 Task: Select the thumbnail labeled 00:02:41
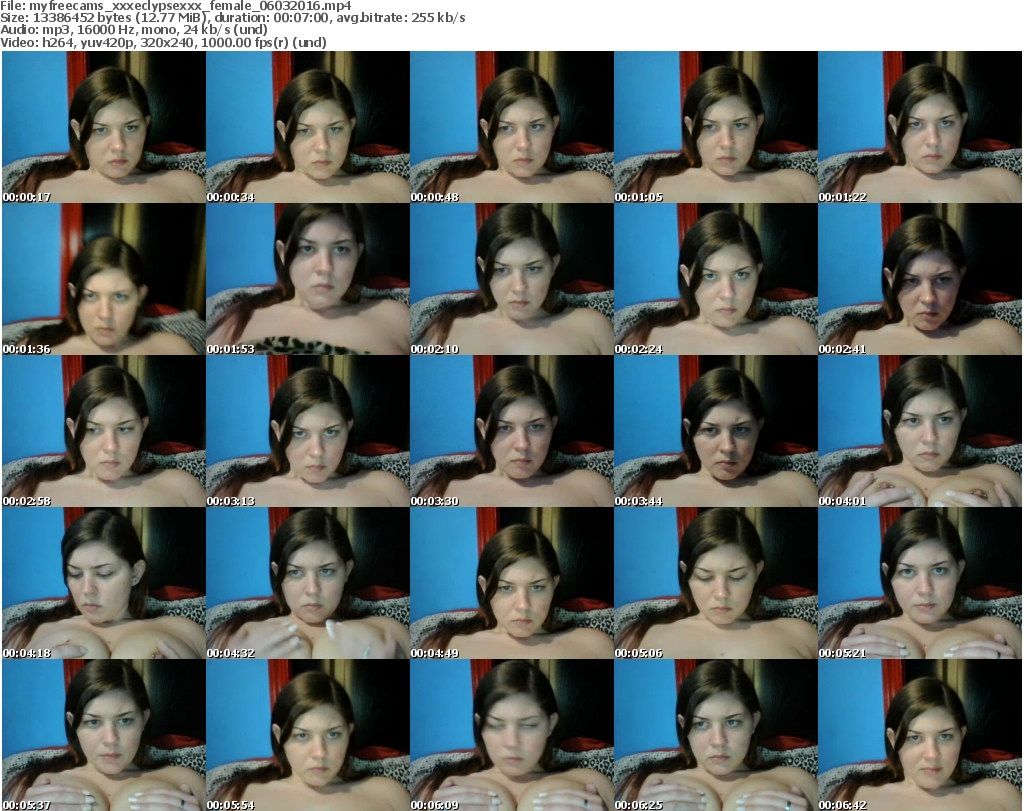click(x=919, y=279)
